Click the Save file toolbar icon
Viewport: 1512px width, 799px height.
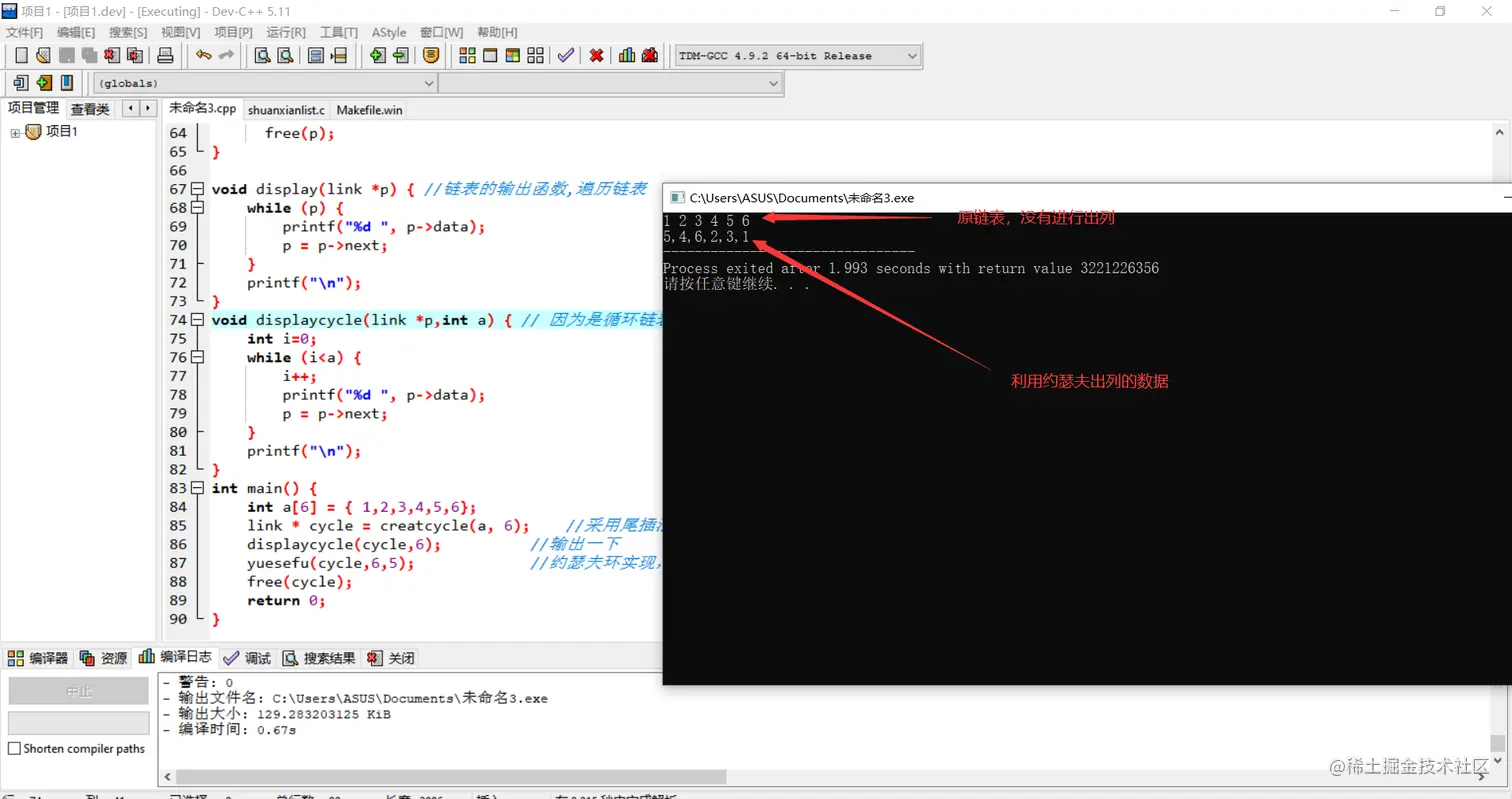[67, 56]
